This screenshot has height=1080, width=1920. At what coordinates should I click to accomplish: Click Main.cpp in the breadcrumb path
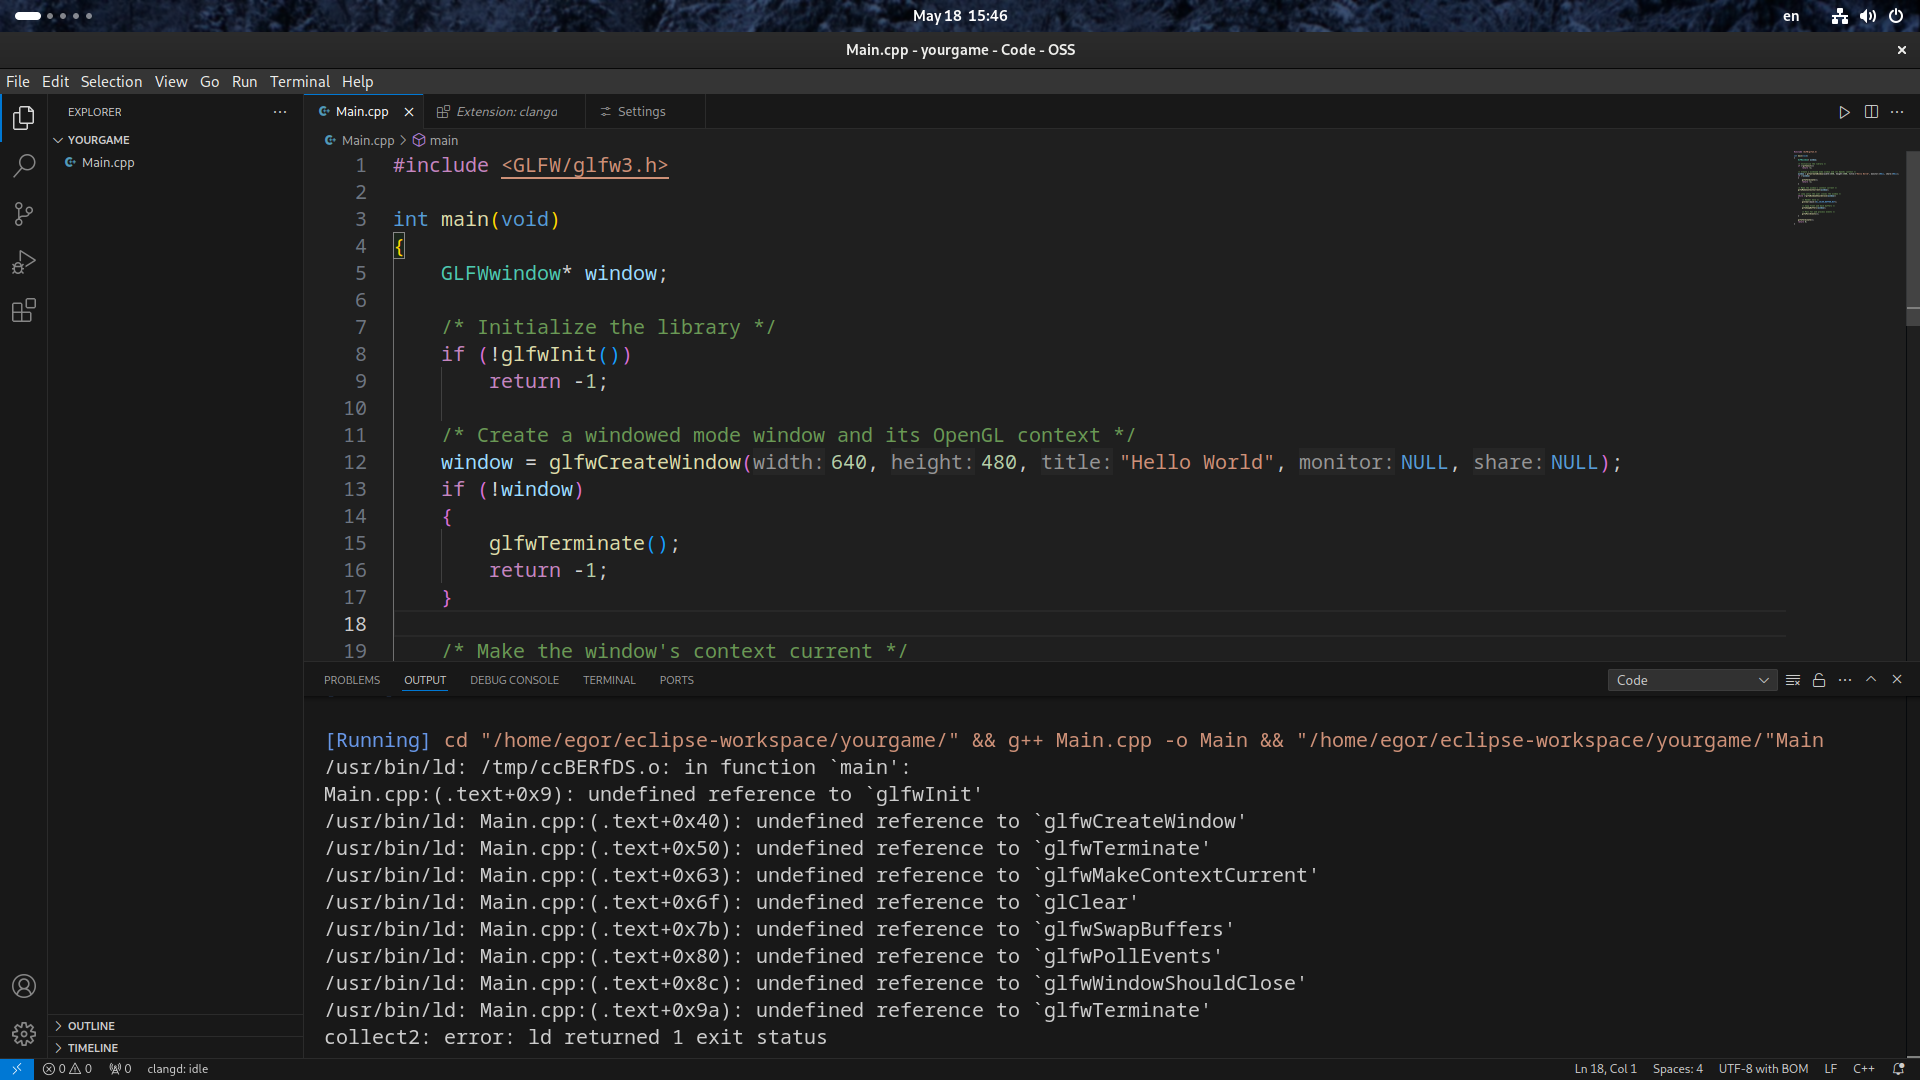click(360, 141)
